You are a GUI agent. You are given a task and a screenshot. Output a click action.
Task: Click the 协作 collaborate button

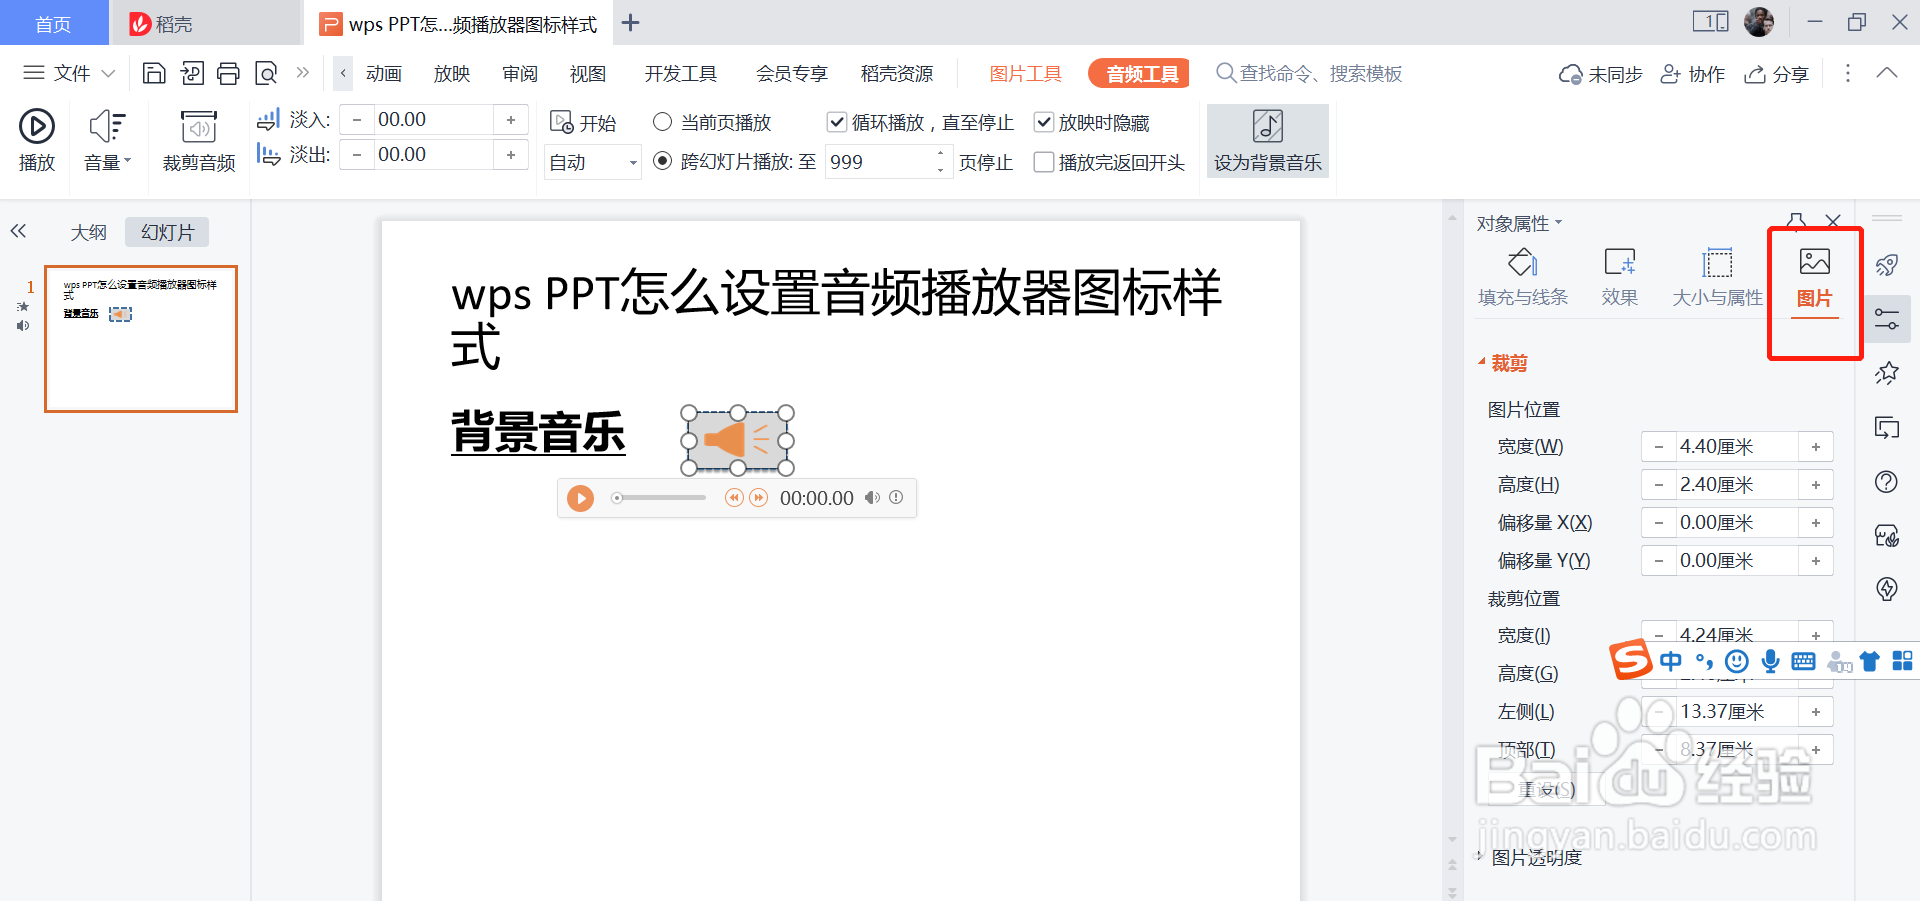point(1692,74)
